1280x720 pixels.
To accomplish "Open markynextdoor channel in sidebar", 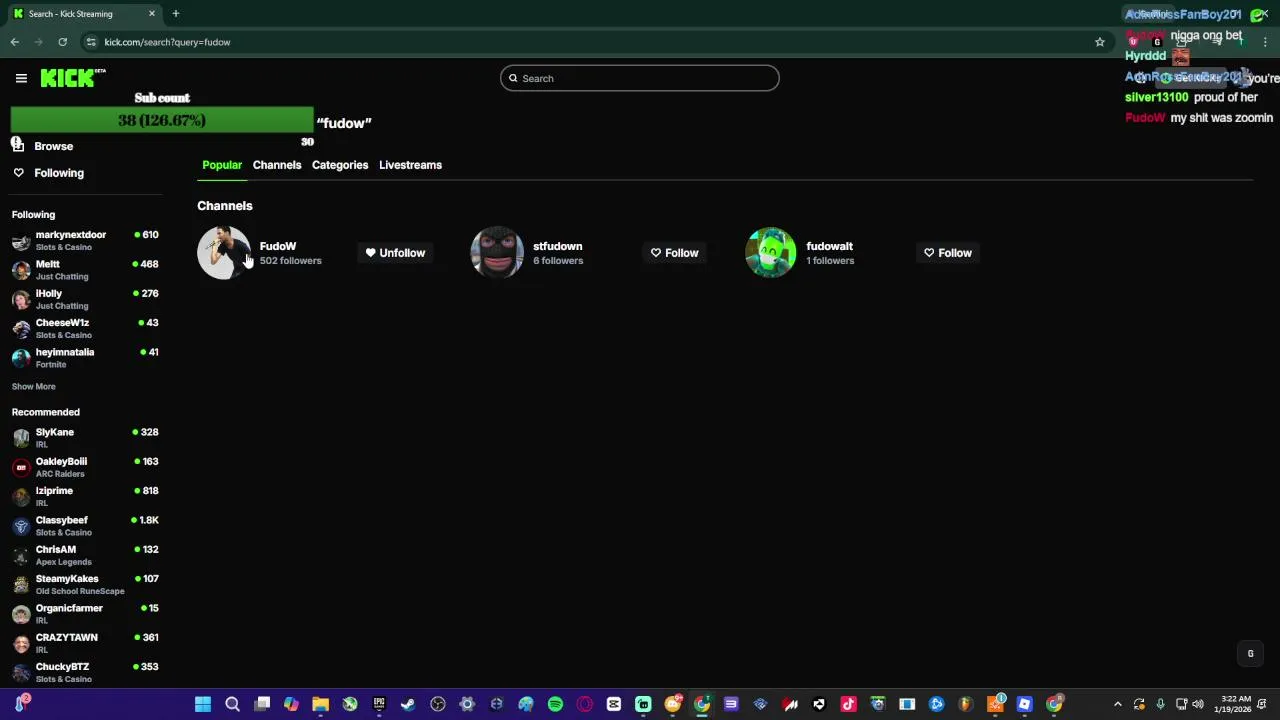I will pos(85,241).
